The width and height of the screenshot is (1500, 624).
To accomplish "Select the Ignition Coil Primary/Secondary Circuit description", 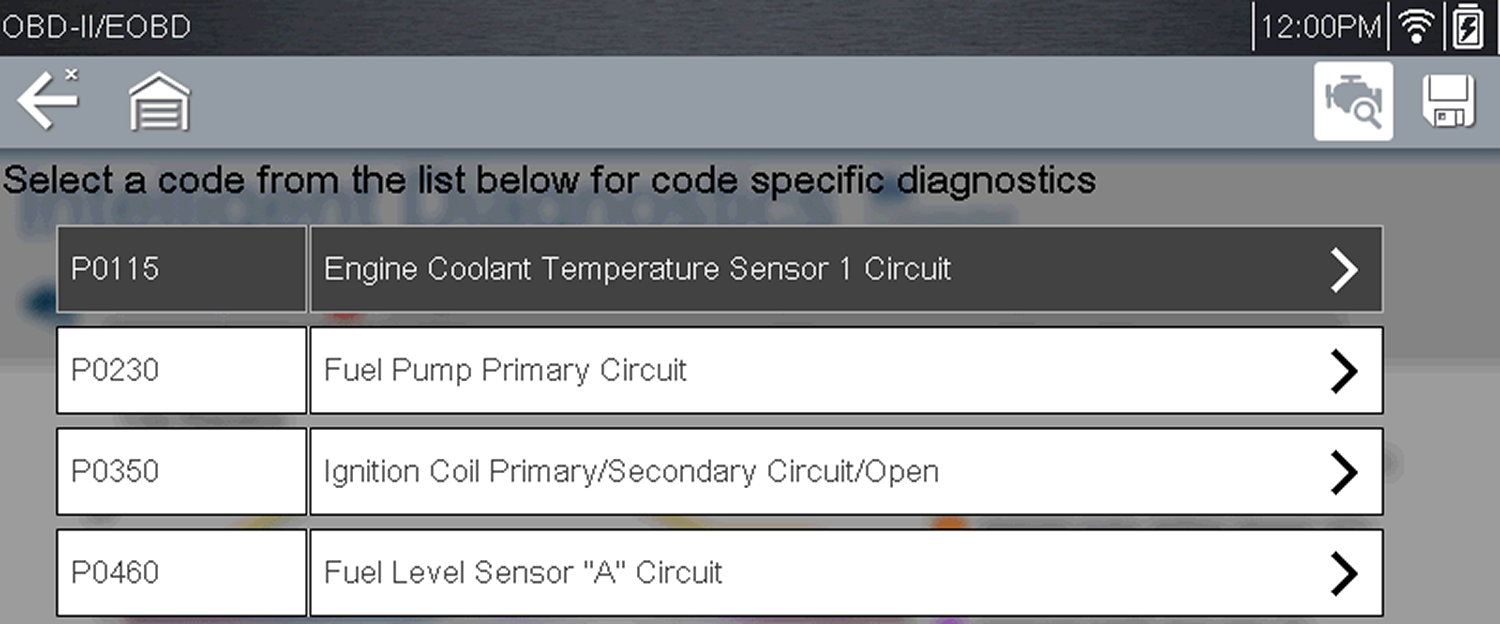I will click(x=631, y=471).
